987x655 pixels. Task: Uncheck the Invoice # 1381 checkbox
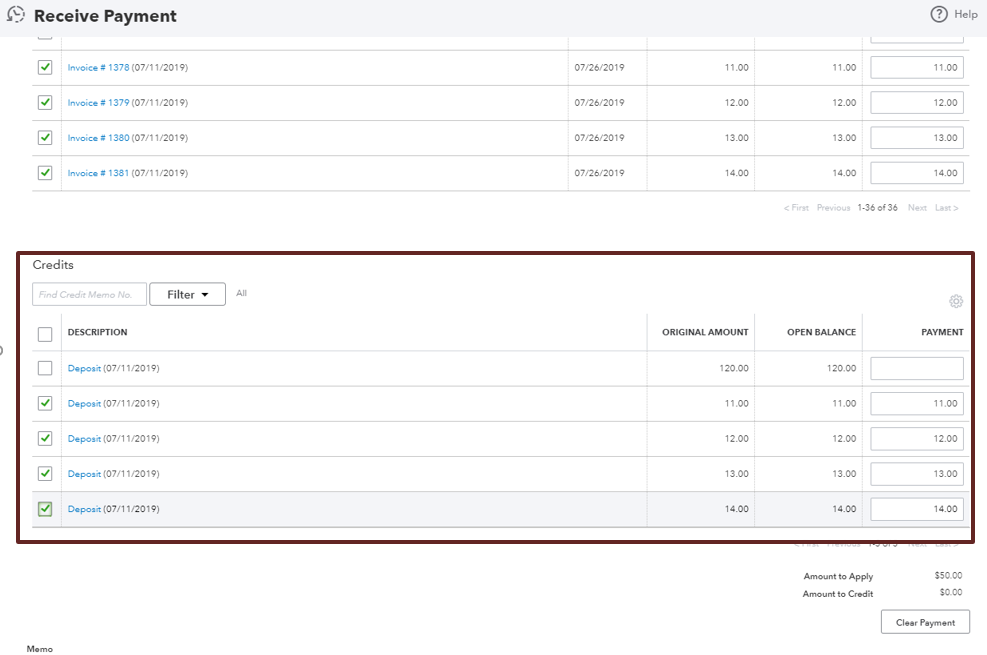point(45,173)
